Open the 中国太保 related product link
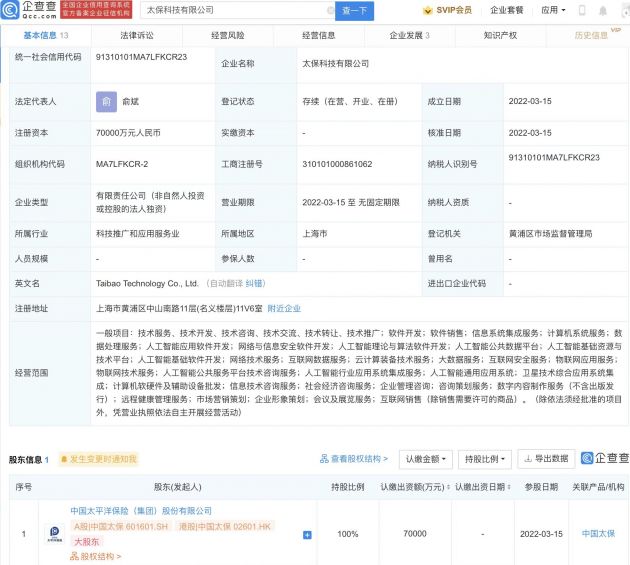Viewport: 630px width, 565px height. click(x=598, y=534)
